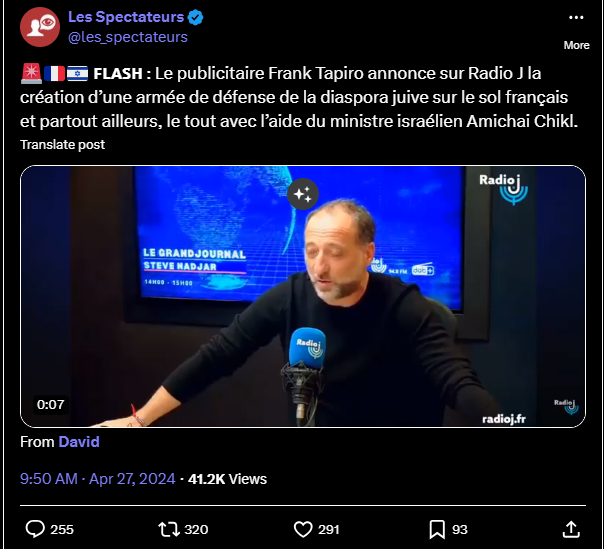The height and width of the screenshot is (549, 604).
Task: Open the three-dots More menu
Action: (576, 17)
